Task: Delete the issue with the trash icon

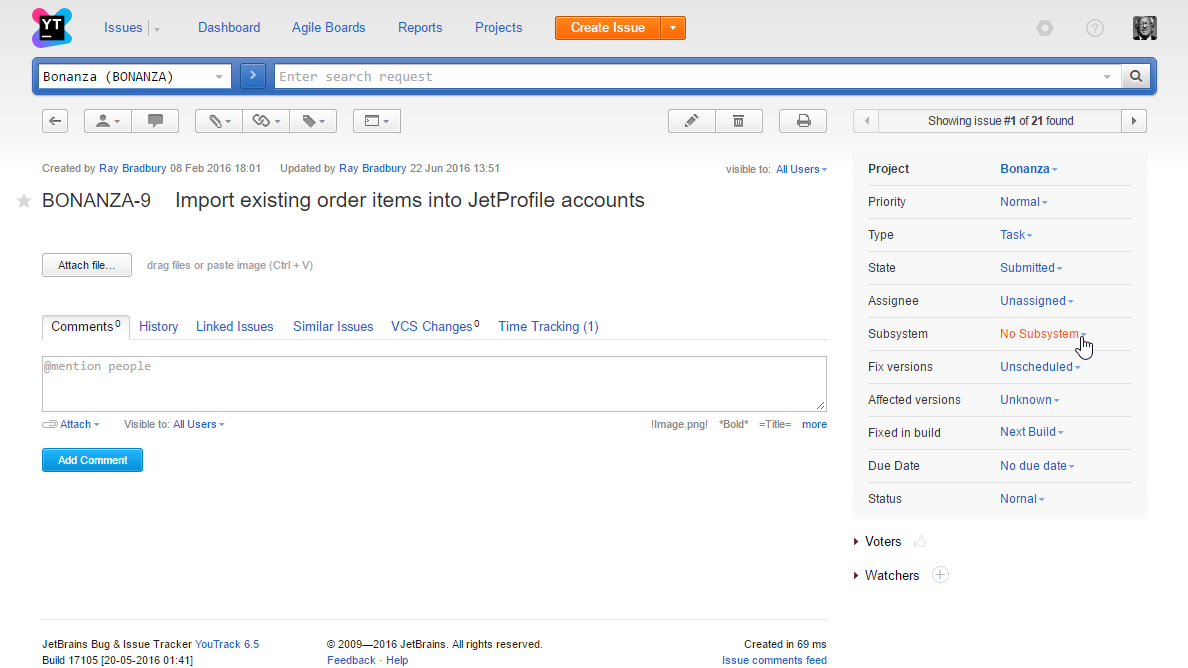Action: (x=739, y=121)
